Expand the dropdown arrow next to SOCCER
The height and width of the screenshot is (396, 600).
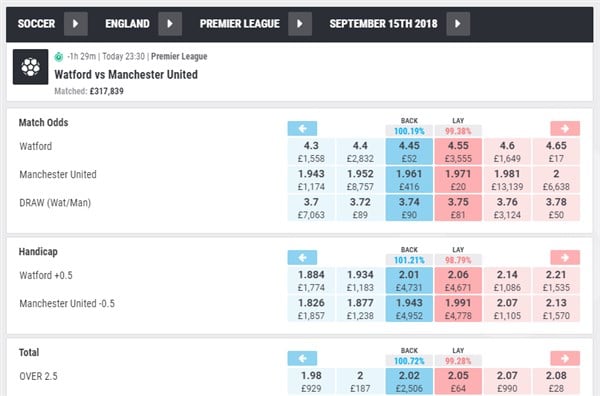(x=76, y=24)
